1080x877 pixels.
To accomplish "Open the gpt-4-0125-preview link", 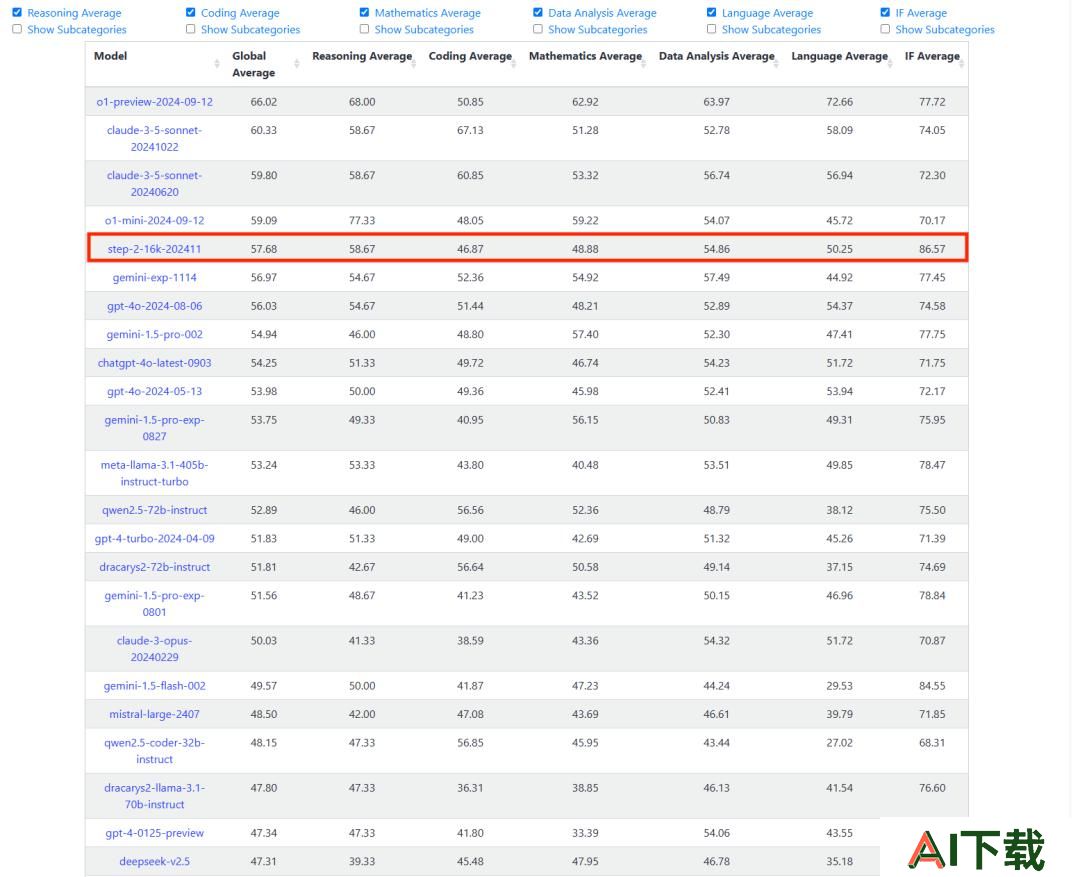I will pyautogui.click(x=154, y=833).
